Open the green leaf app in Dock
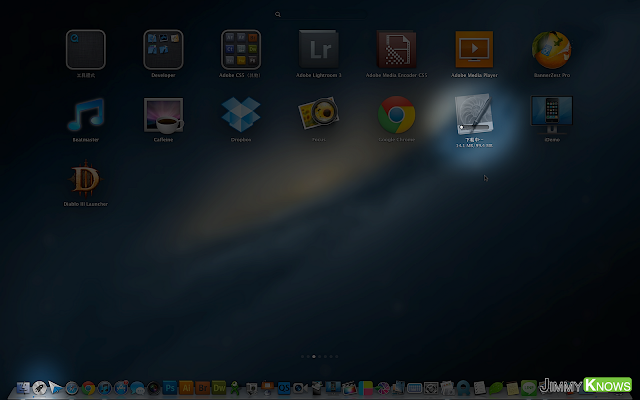 [496, 387]
